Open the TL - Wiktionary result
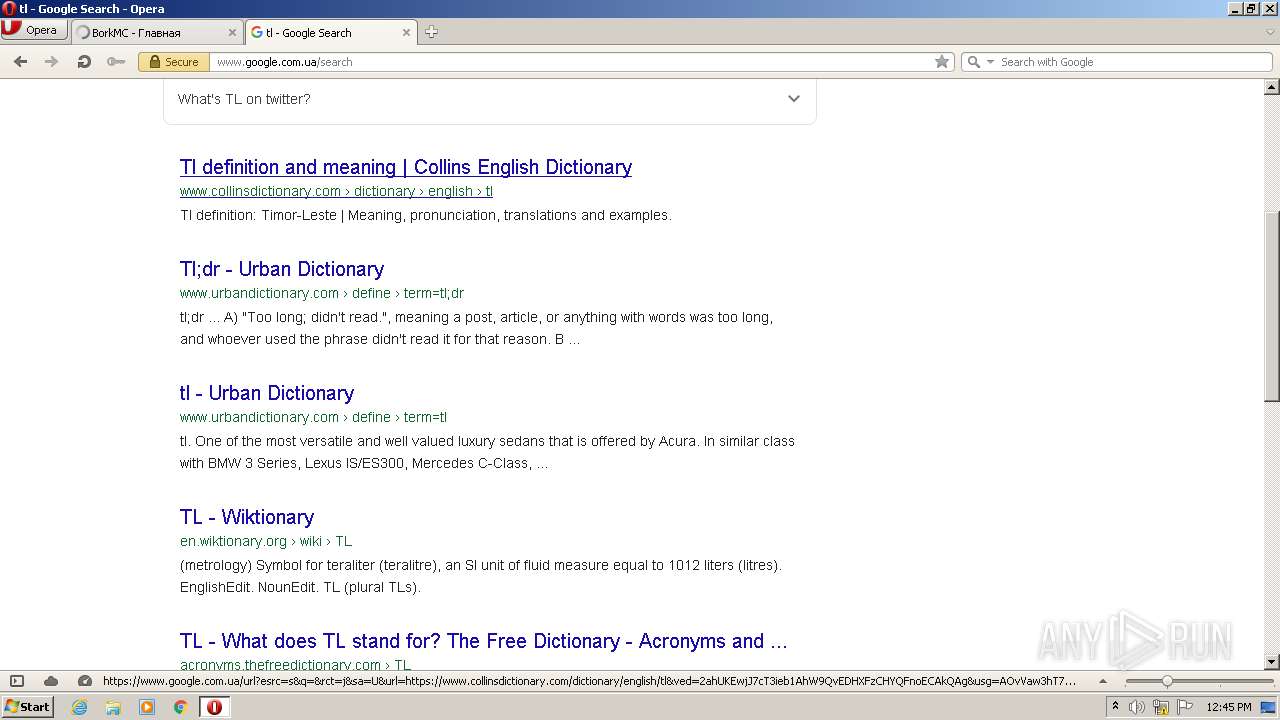Image resolution: width=1280 pixels, height=720 pixels. coord(247,517)
